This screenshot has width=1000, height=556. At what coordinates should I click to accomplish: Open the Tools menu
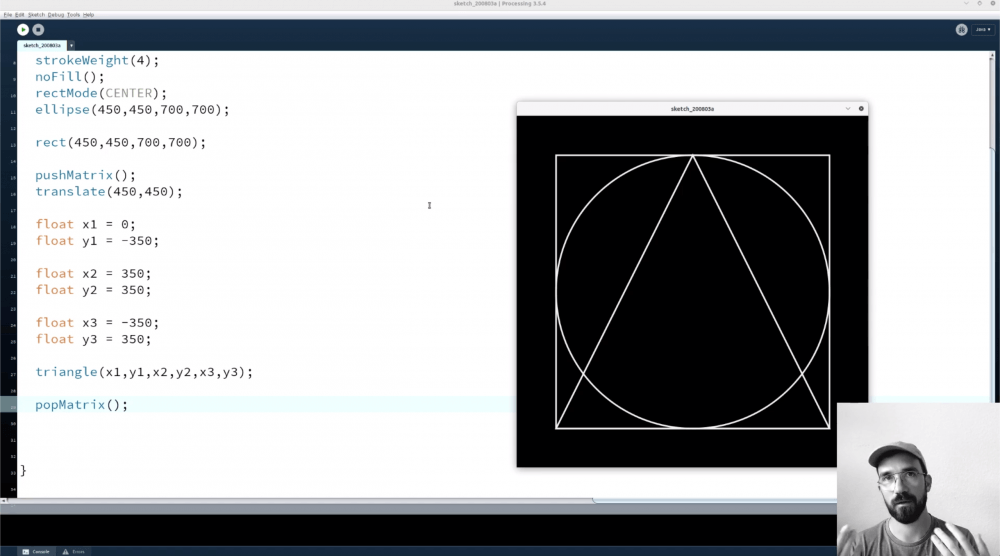73,15
